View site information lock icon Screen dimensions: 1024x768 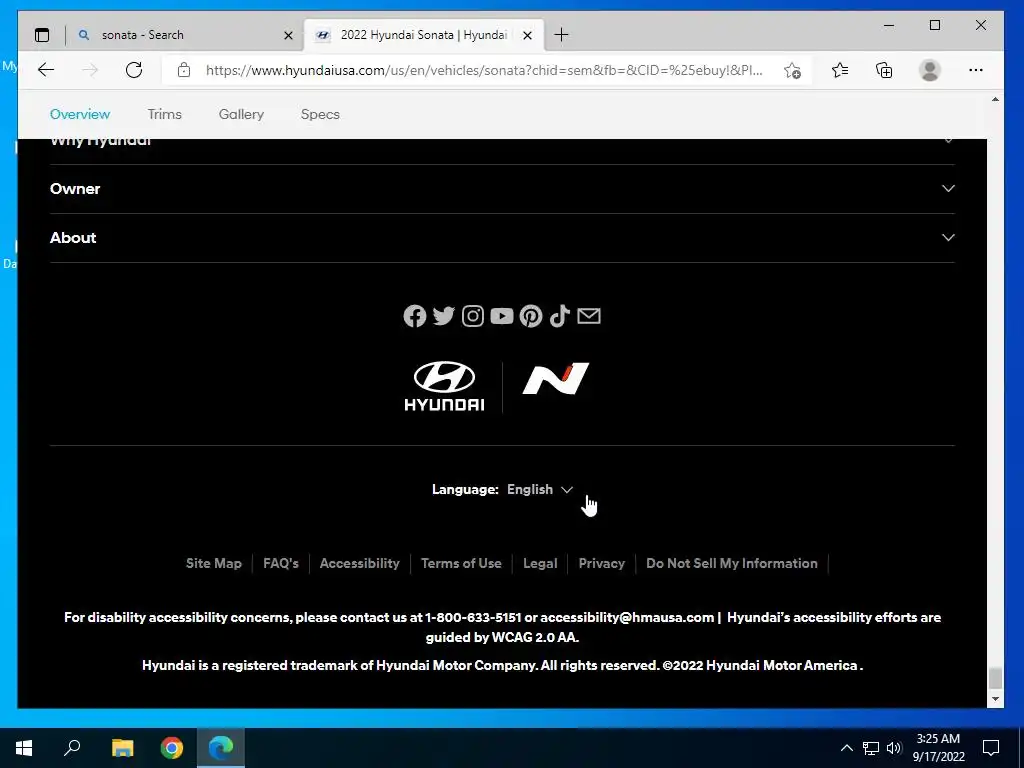point(184,70)
